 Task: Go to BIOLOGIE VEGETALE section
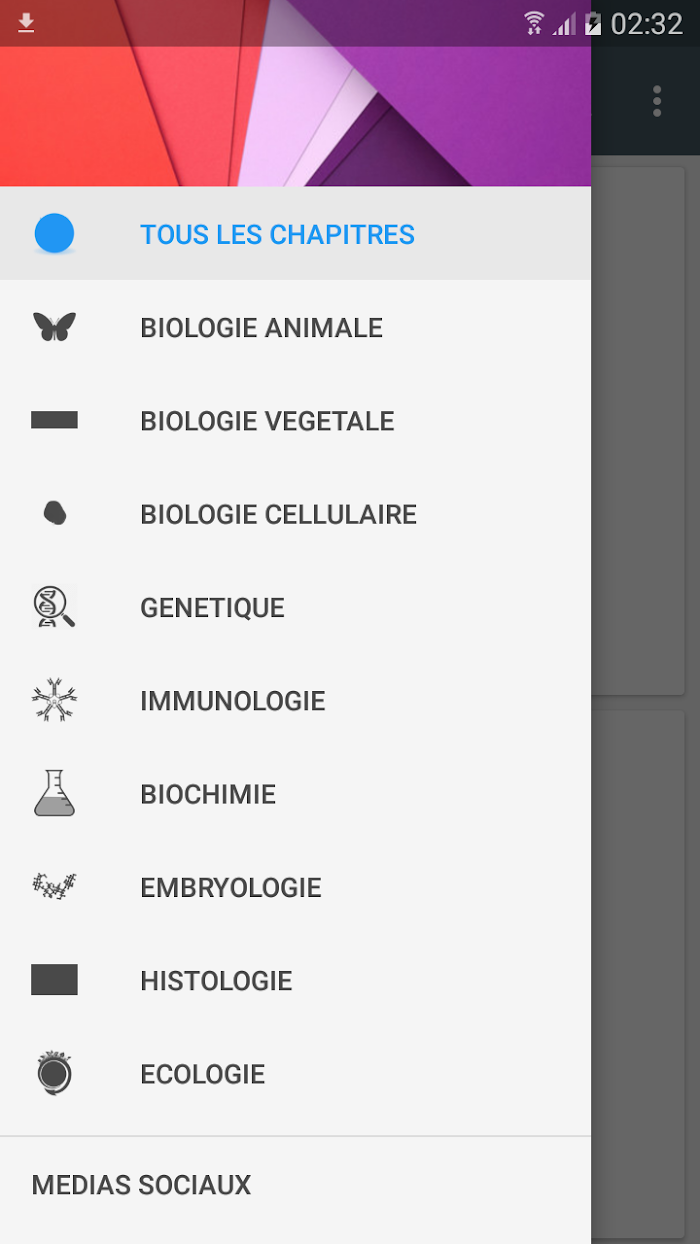pos(295,420)
